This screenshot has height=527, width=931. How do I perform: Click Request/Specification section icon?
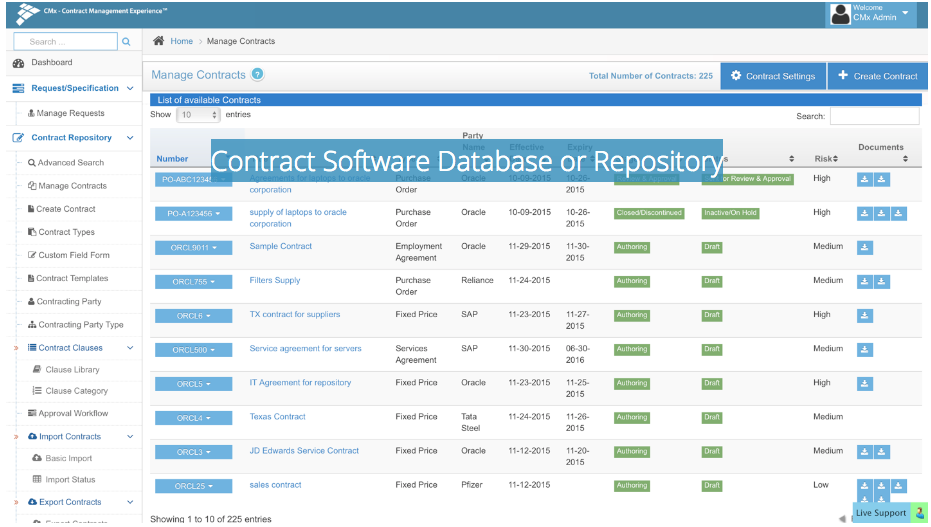pos(18,88)
